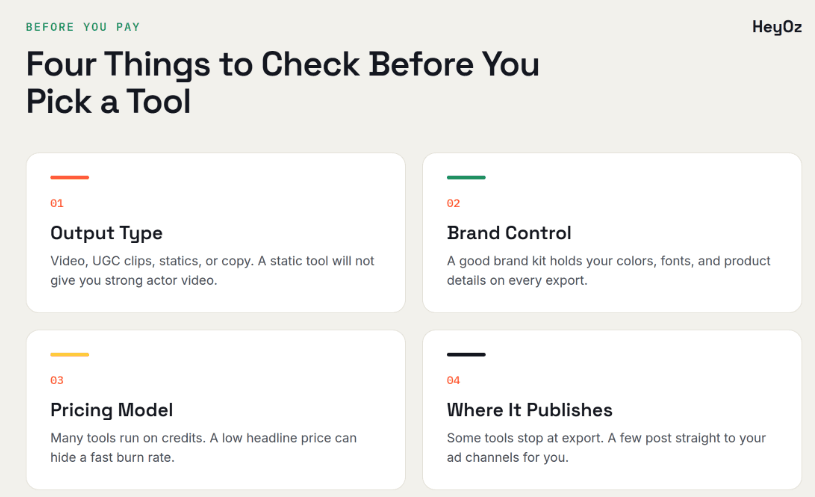Image resolution: width=815 pixels, height=497 pixels.
Task: Click the HeyOz logo
Action: [777, 27]
